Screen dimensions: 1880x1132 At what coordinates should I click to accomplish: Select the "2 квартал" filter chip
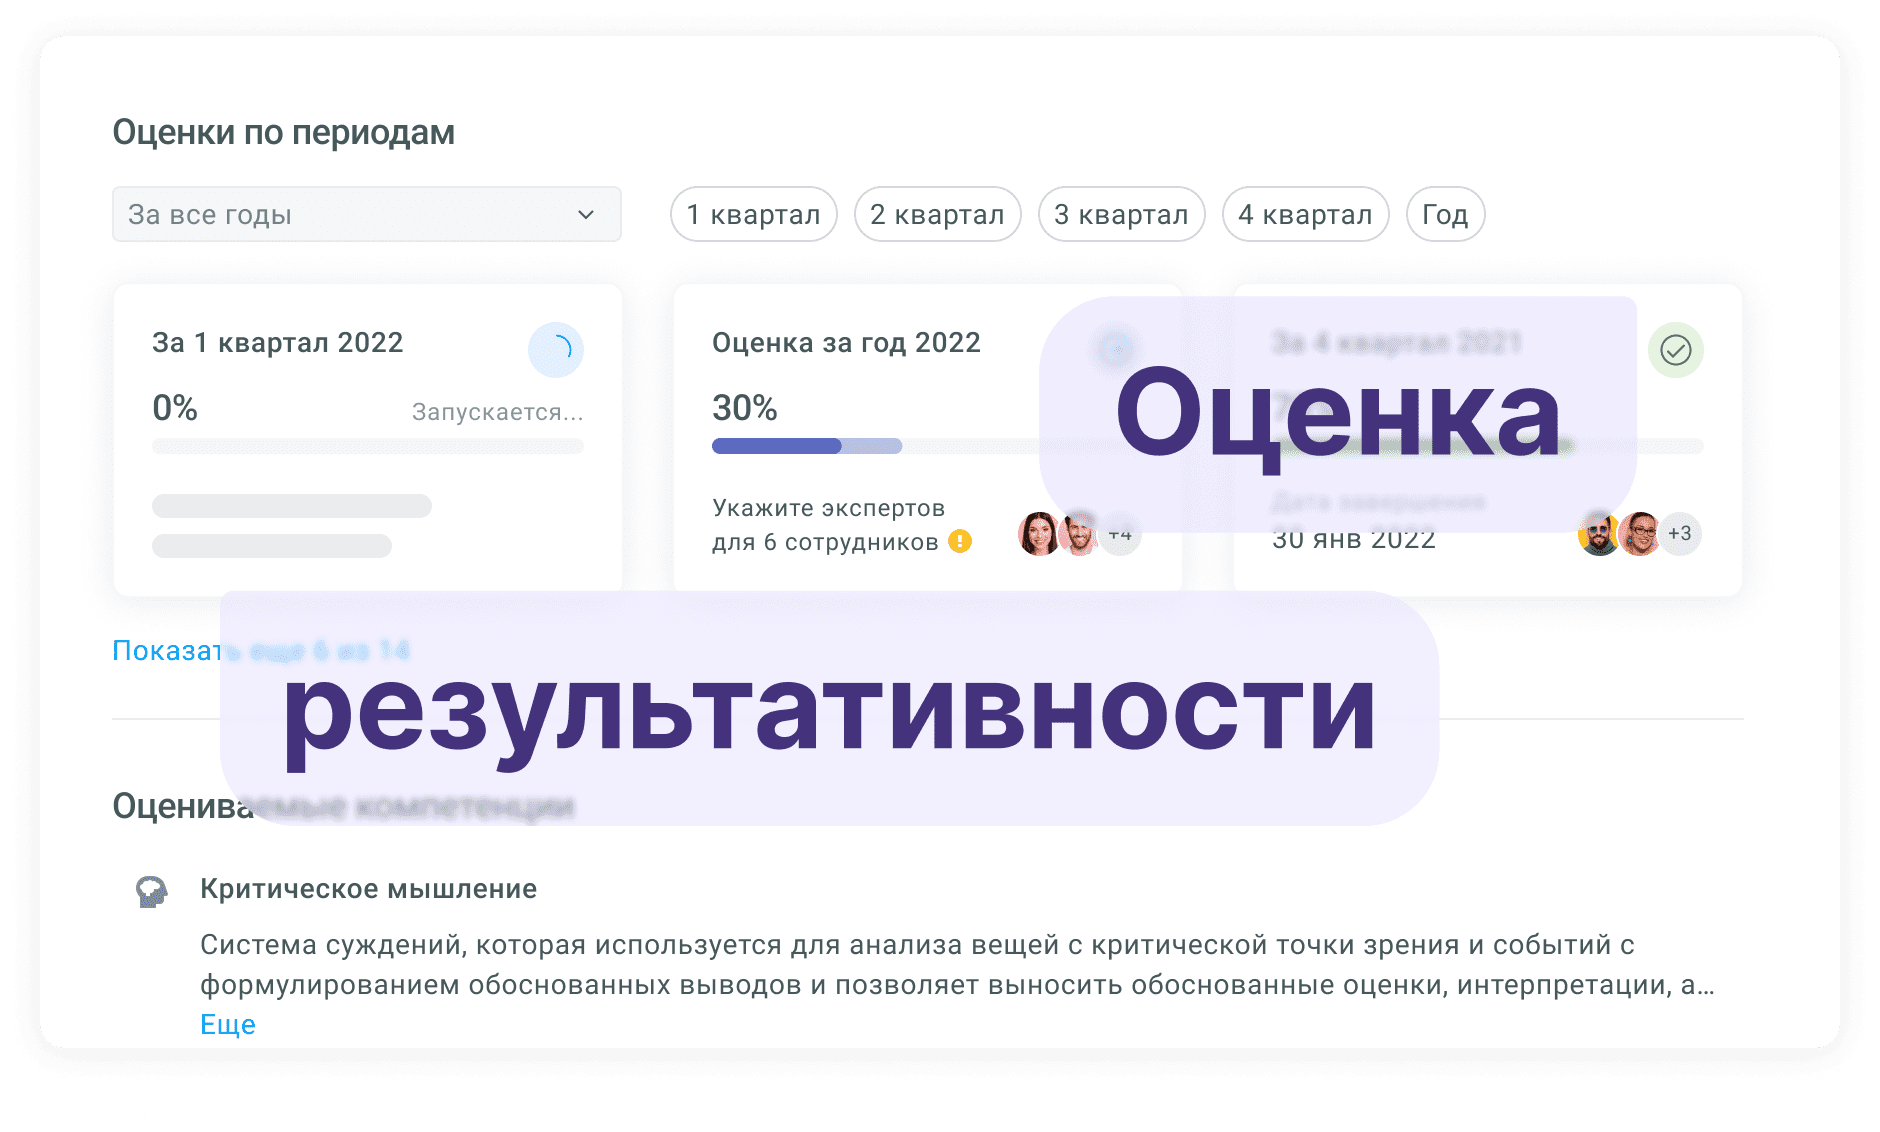(x=937, y=214)
